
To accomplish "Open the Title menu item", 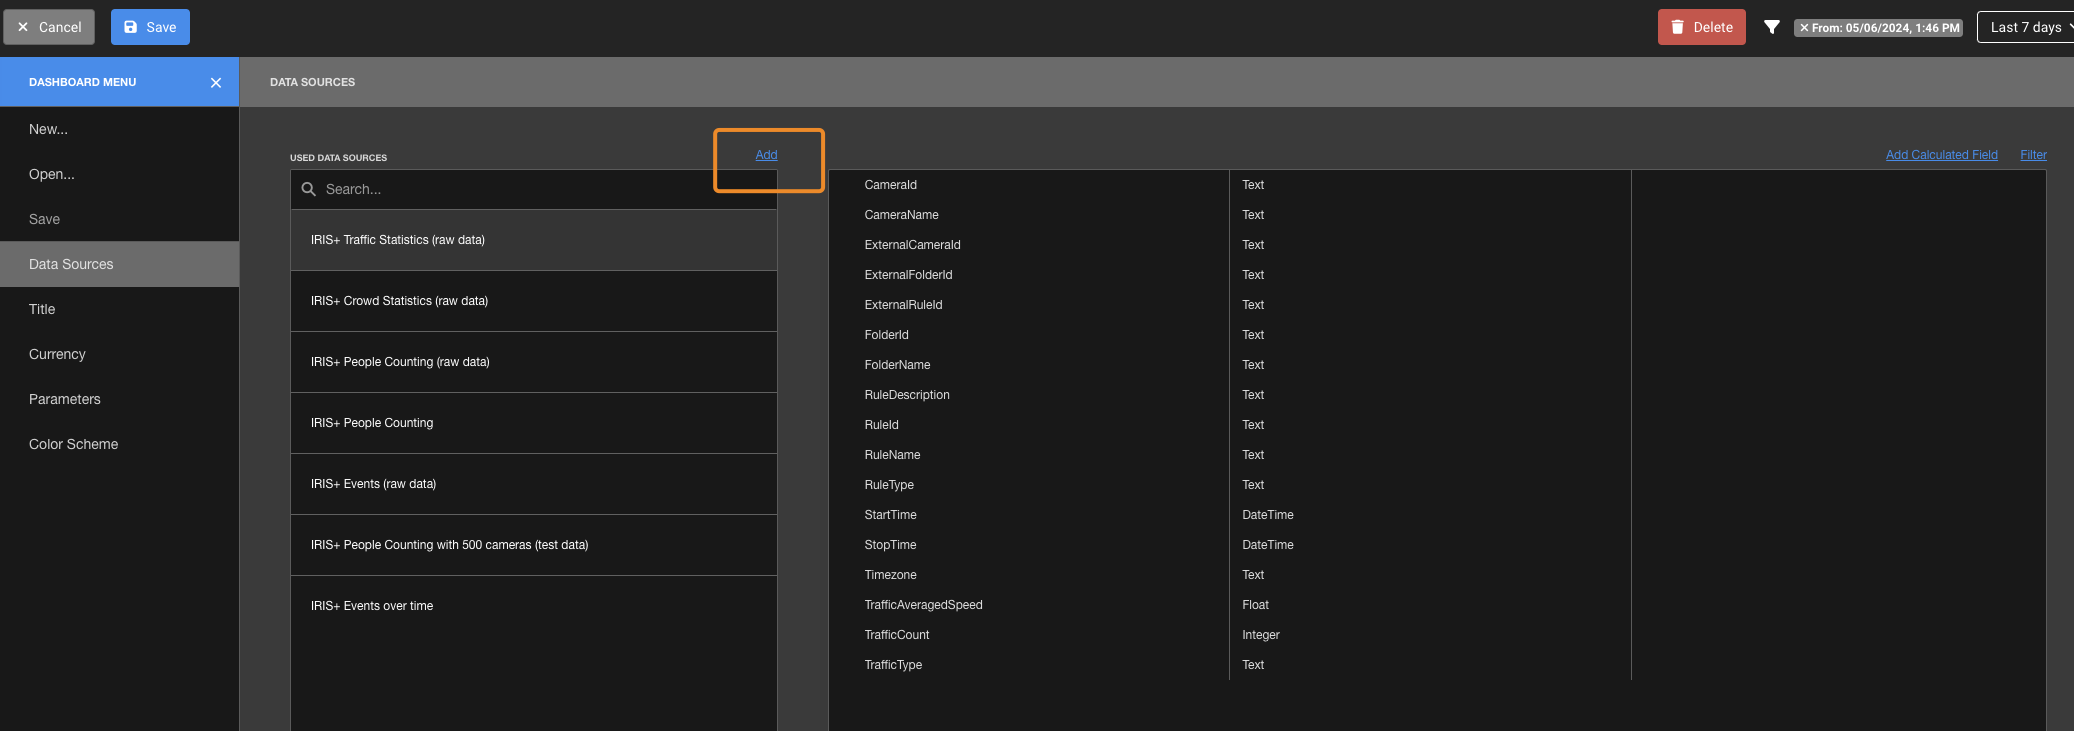I will click(x=42, y=309).
